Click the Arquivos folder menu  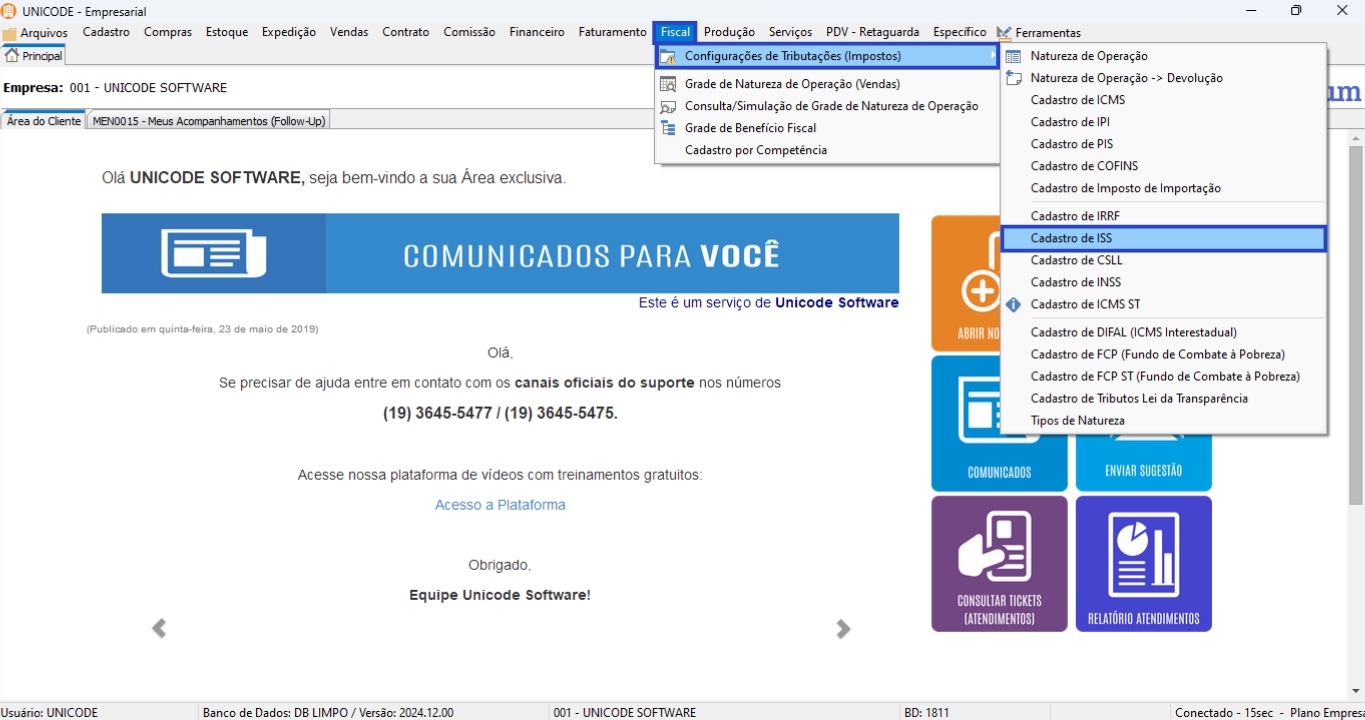[36, 33]
